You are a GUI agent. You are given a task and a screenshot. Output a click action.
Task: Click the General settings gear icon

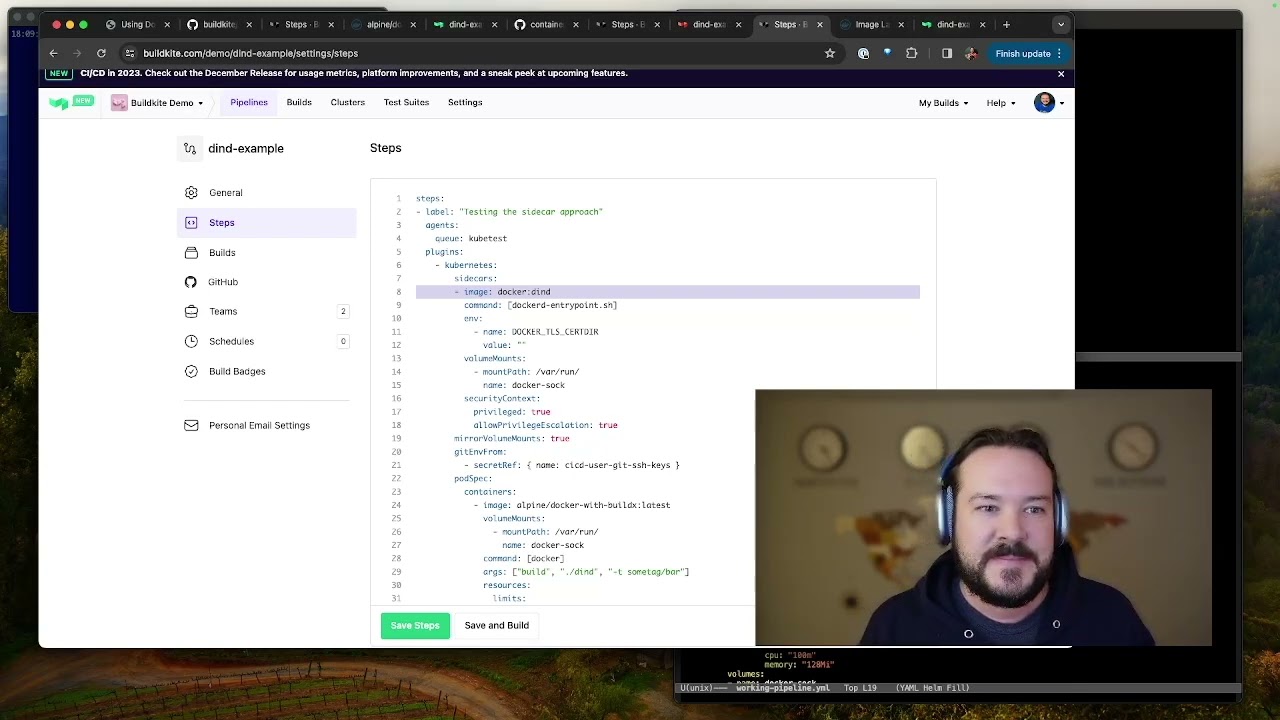click(191, 192)
